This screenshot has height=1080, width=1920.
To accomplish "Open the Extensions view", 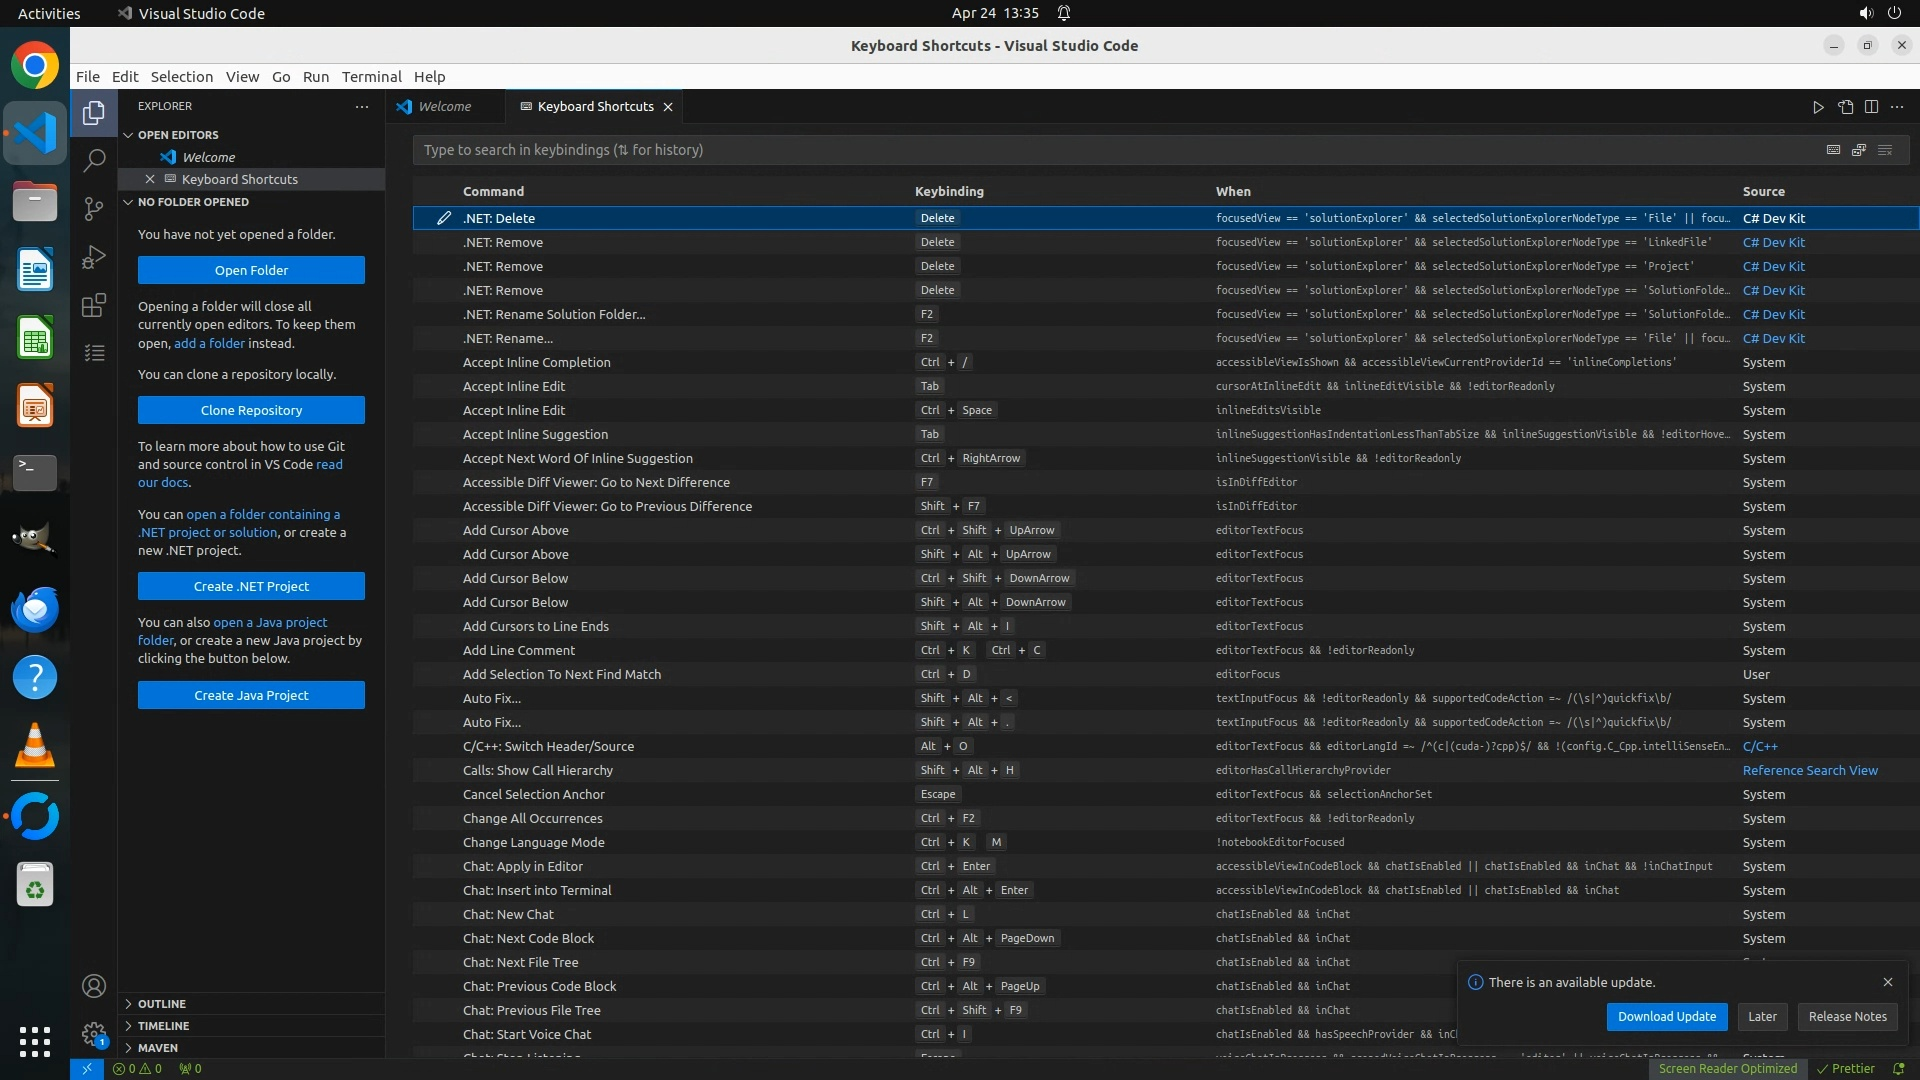I will (x=94, y=305).
